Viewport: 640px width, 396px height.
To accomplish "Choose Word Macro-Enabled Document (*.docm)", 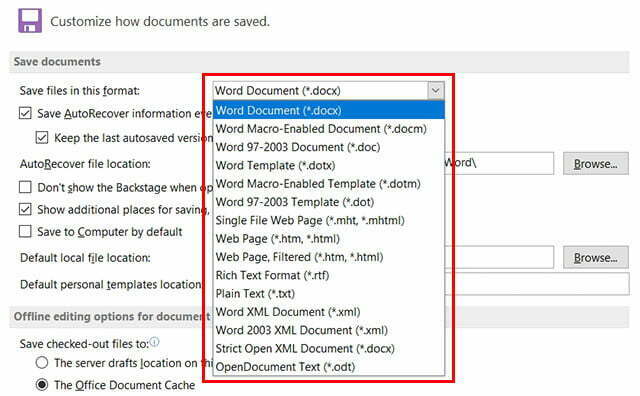I will pyautogui.click(x=329, y=129).
